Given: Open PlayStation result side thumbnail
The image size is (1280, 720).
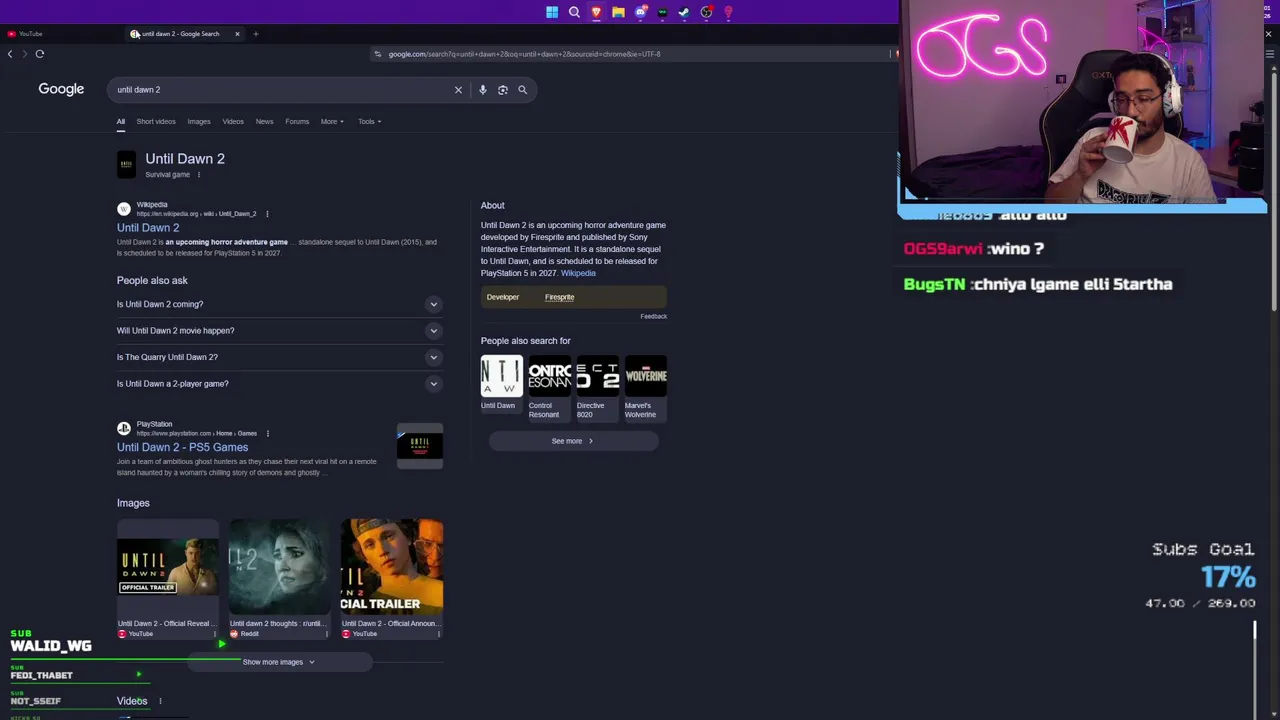Looking at the screenshot, I should pyautogui.click(x=420, y=444).
